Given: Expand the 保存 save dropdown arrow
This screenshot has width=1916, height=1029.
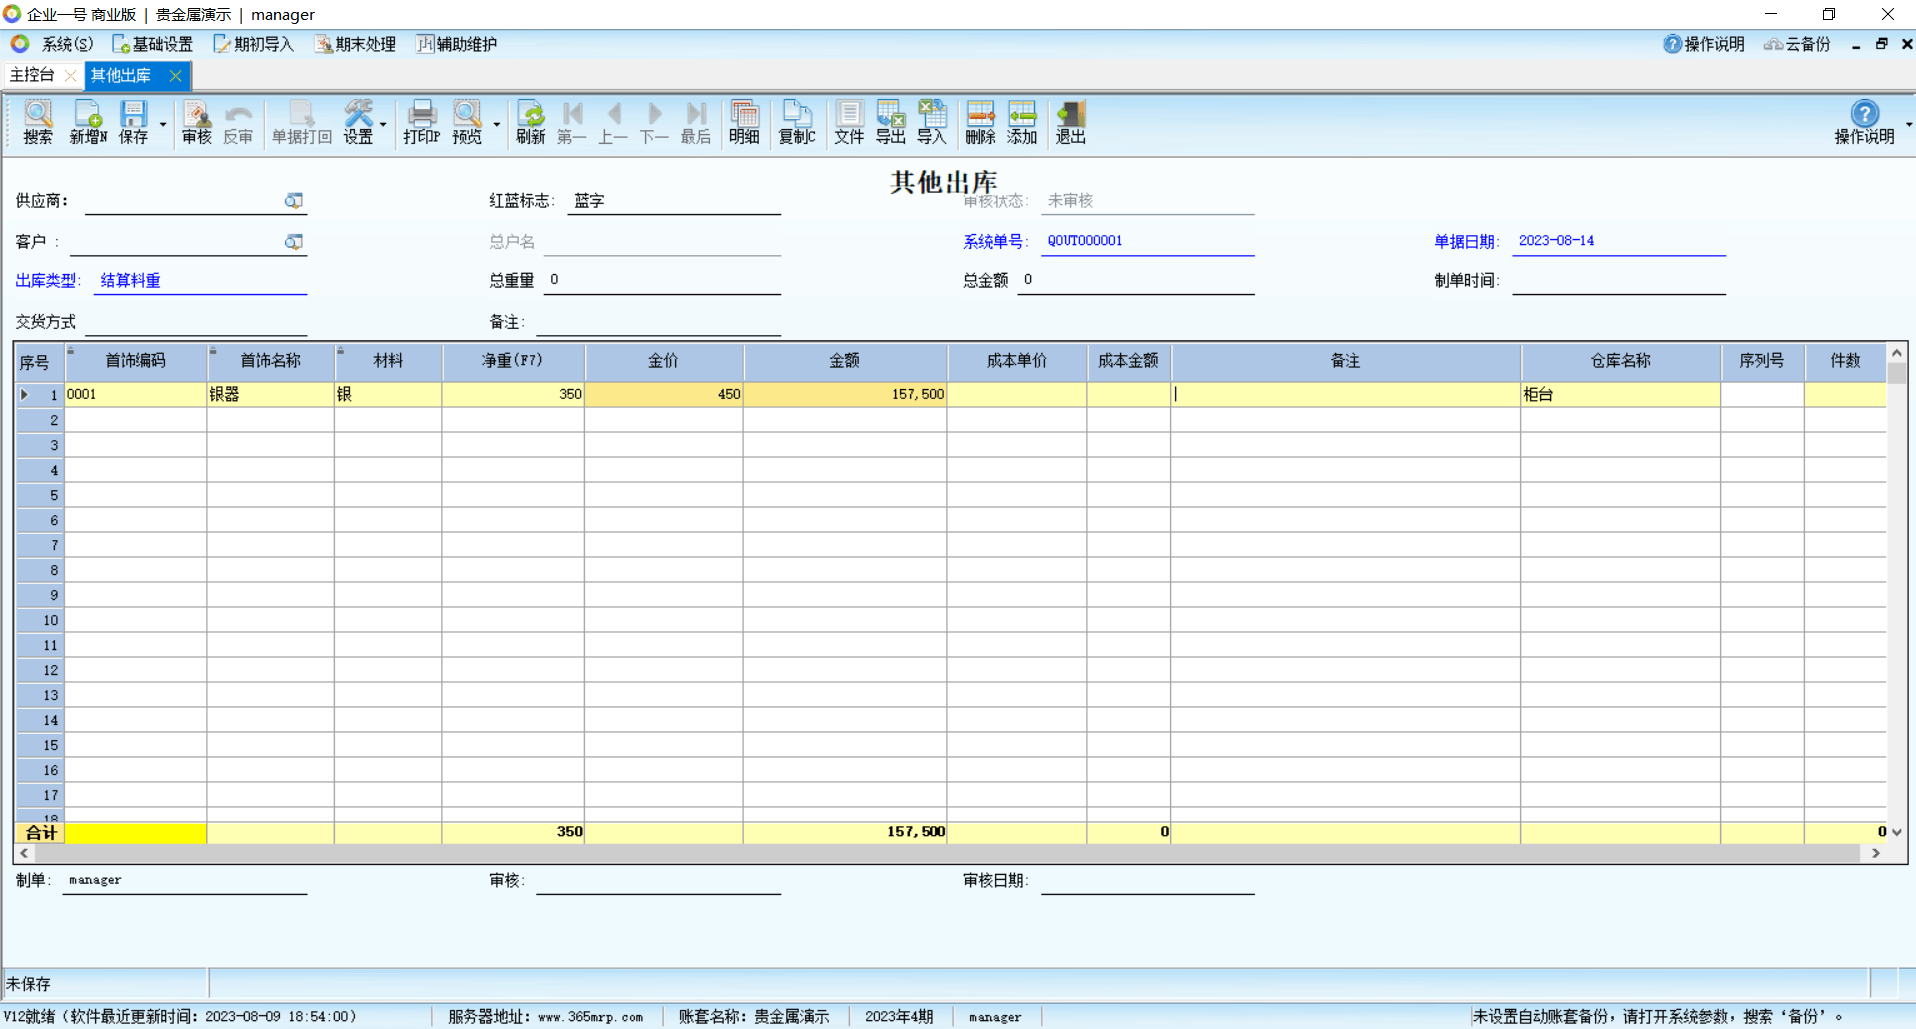Looking at the screenshot, I should tap(163, 125).
